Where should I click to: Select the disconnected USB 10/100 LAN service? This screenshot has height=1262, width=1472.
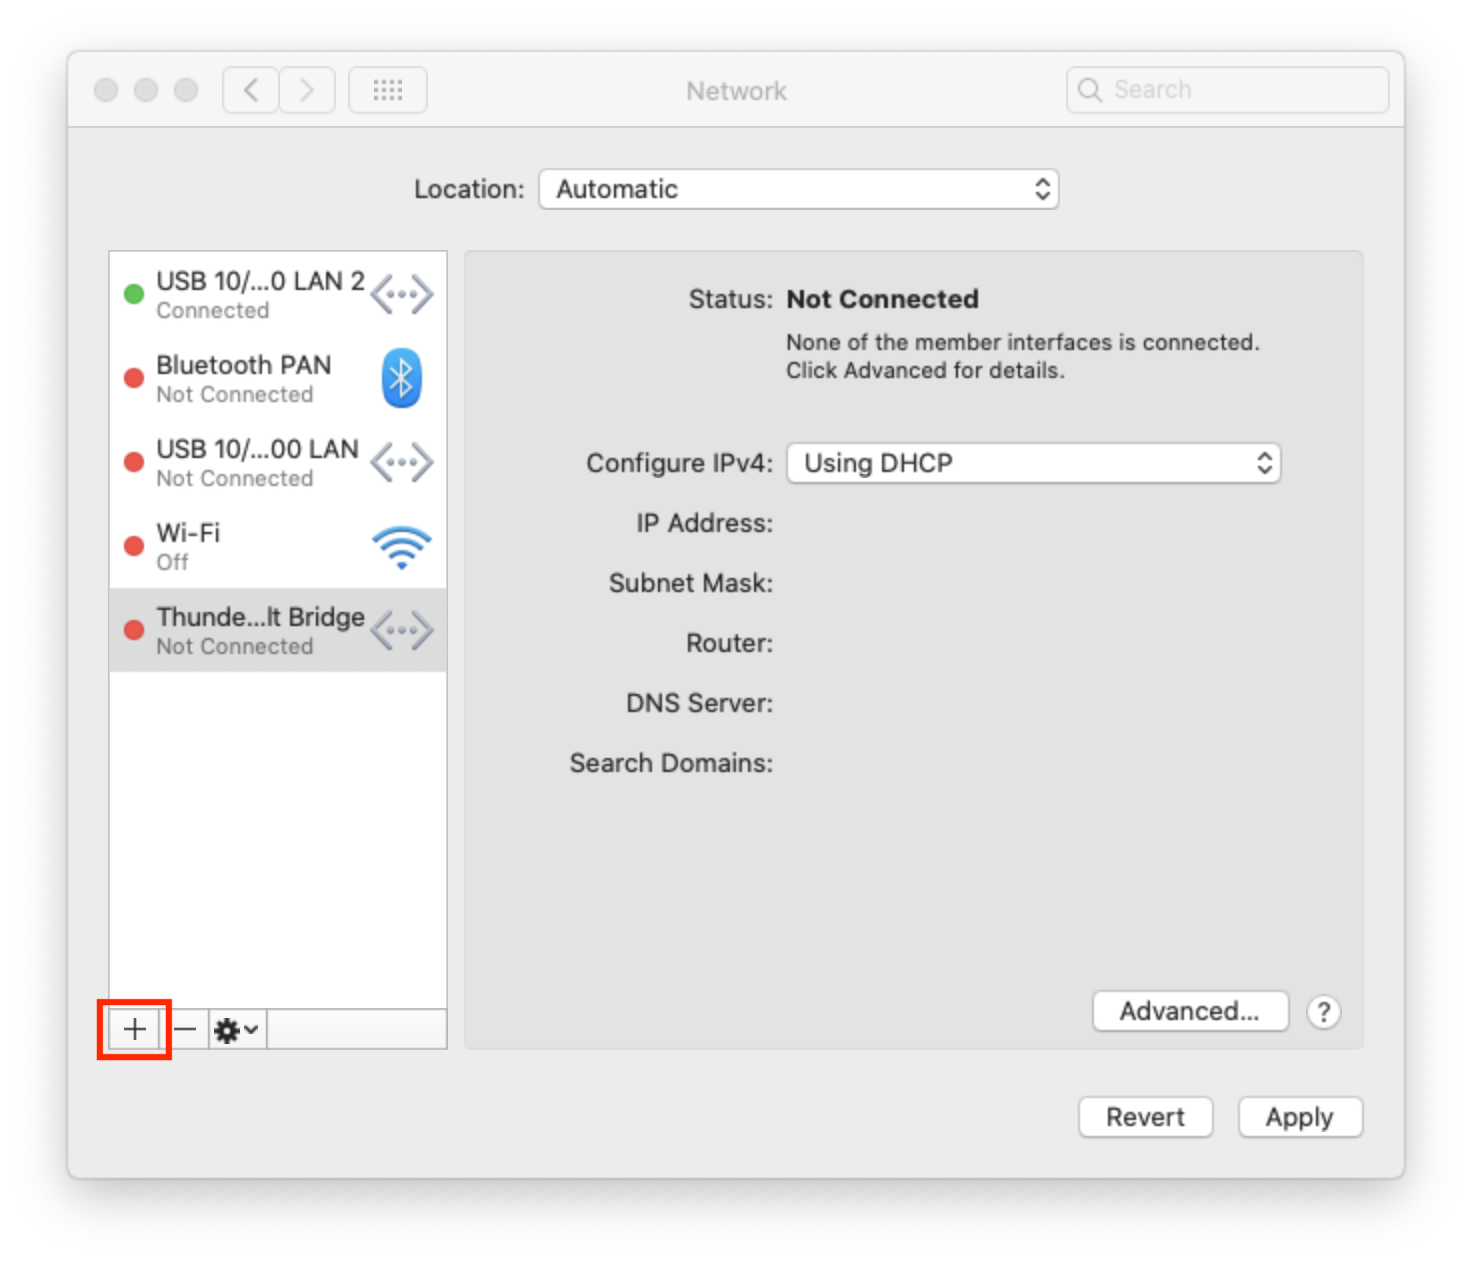coord(257,462)
